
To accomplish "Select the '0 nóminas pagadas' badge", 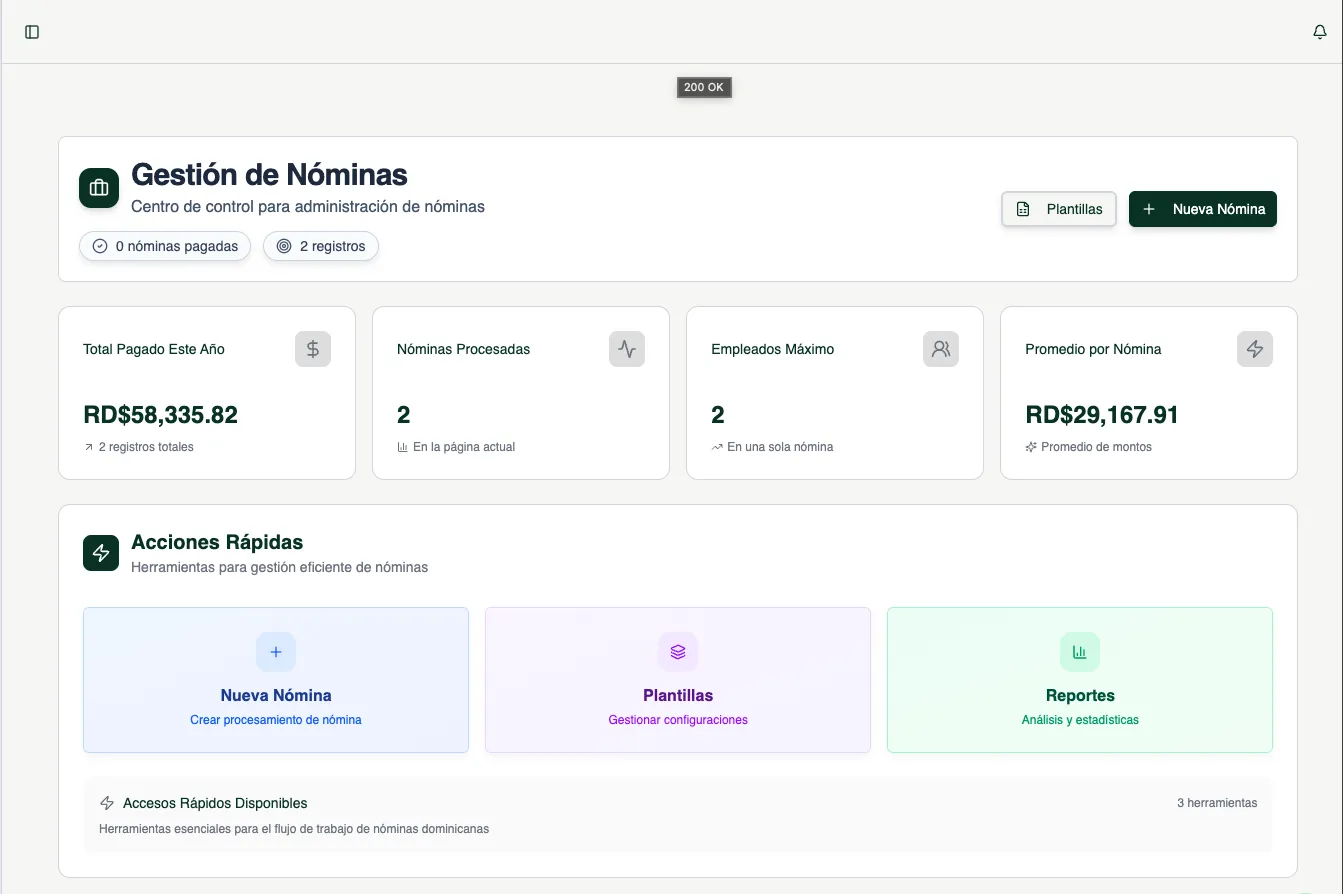I will (x=165, y=246).
